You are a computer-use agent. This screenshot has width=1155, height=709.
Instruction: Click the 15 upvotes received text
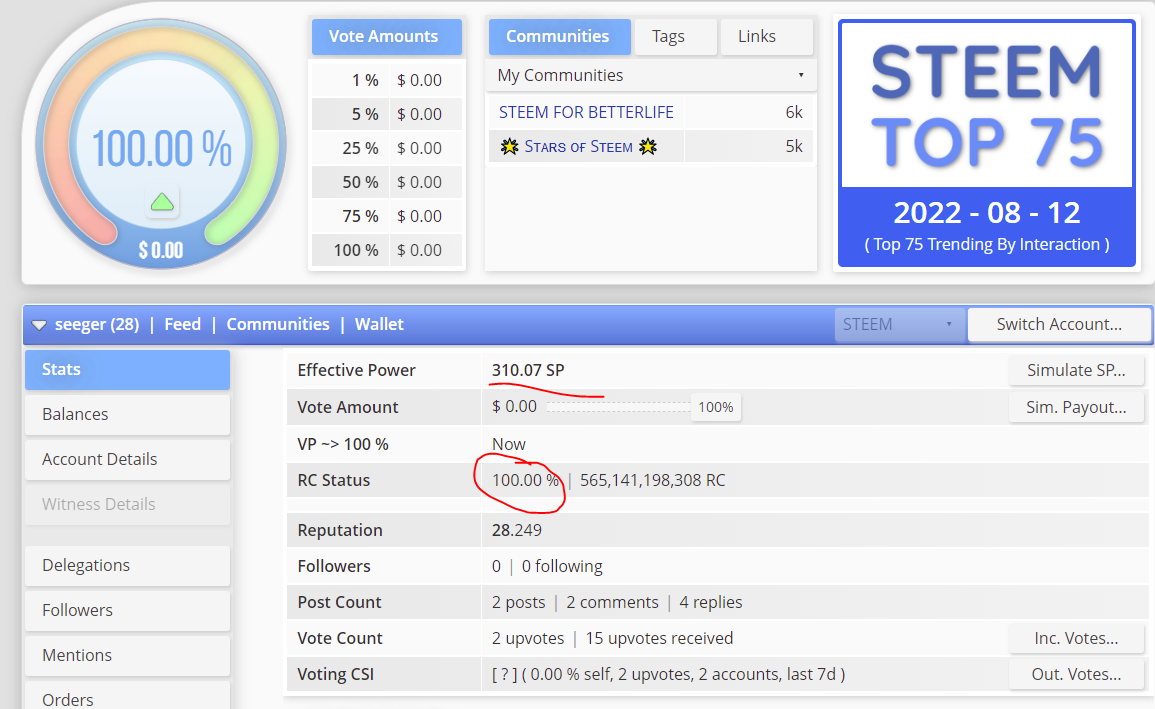click(x=659, y=638)
